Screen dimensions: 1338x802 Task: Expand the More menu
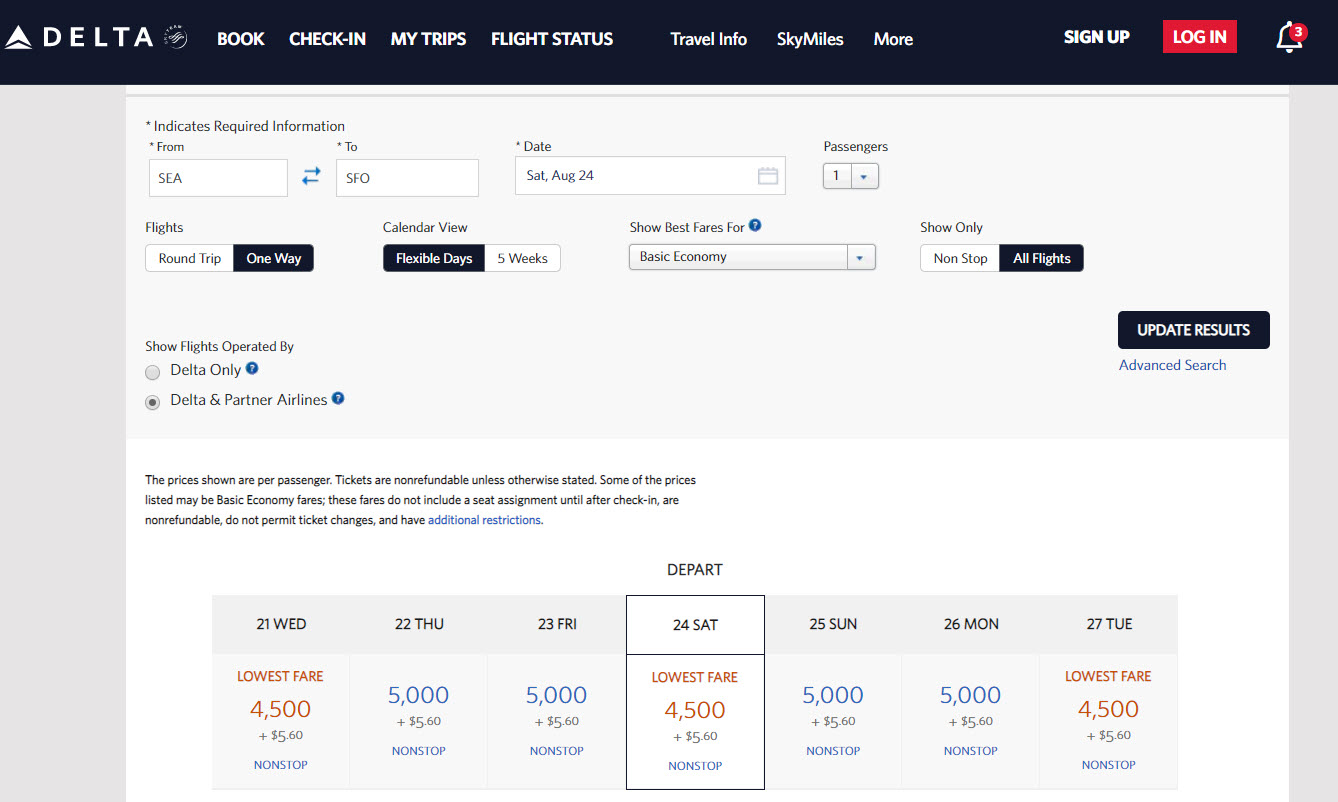(893, 39)
